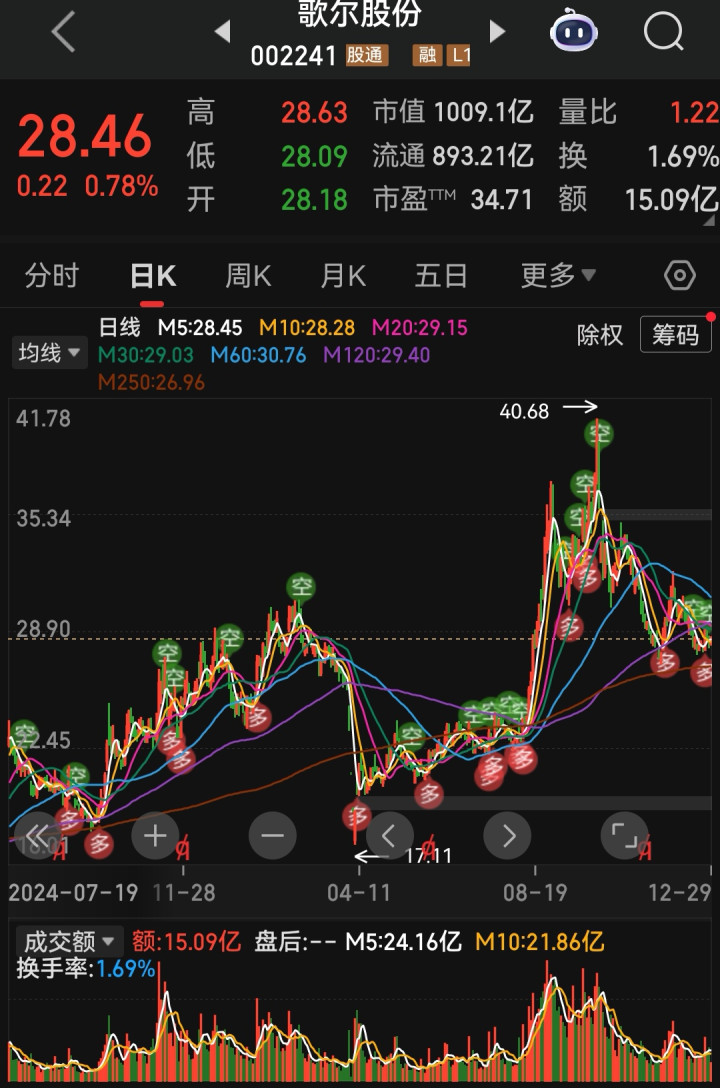720x1088 pixels.
Task: Switch to next stock with right triangle
Action: (x=497, y=31)
